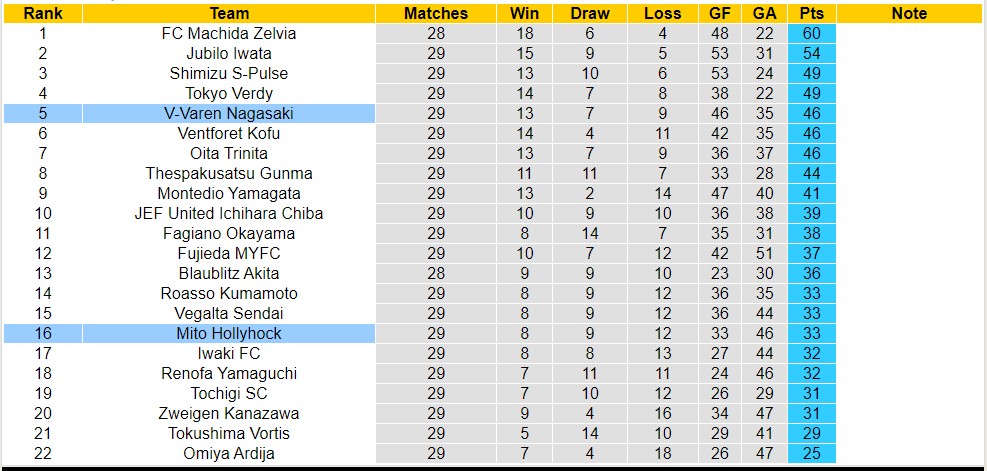Click the Shimizu S-Pulse team name

point(229,73)
